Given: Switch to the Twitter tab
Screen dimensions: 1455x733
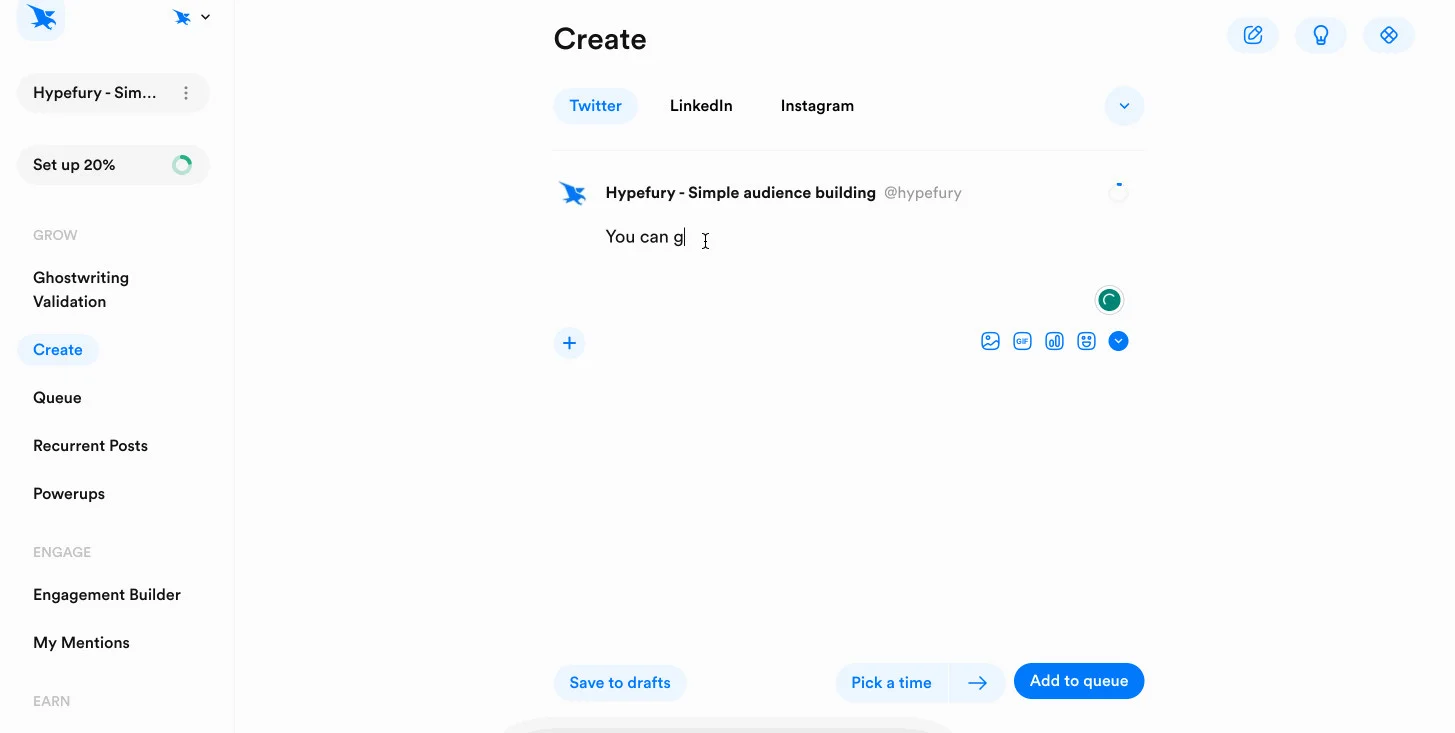Looking at the screenshot, I should pos(596,106).
